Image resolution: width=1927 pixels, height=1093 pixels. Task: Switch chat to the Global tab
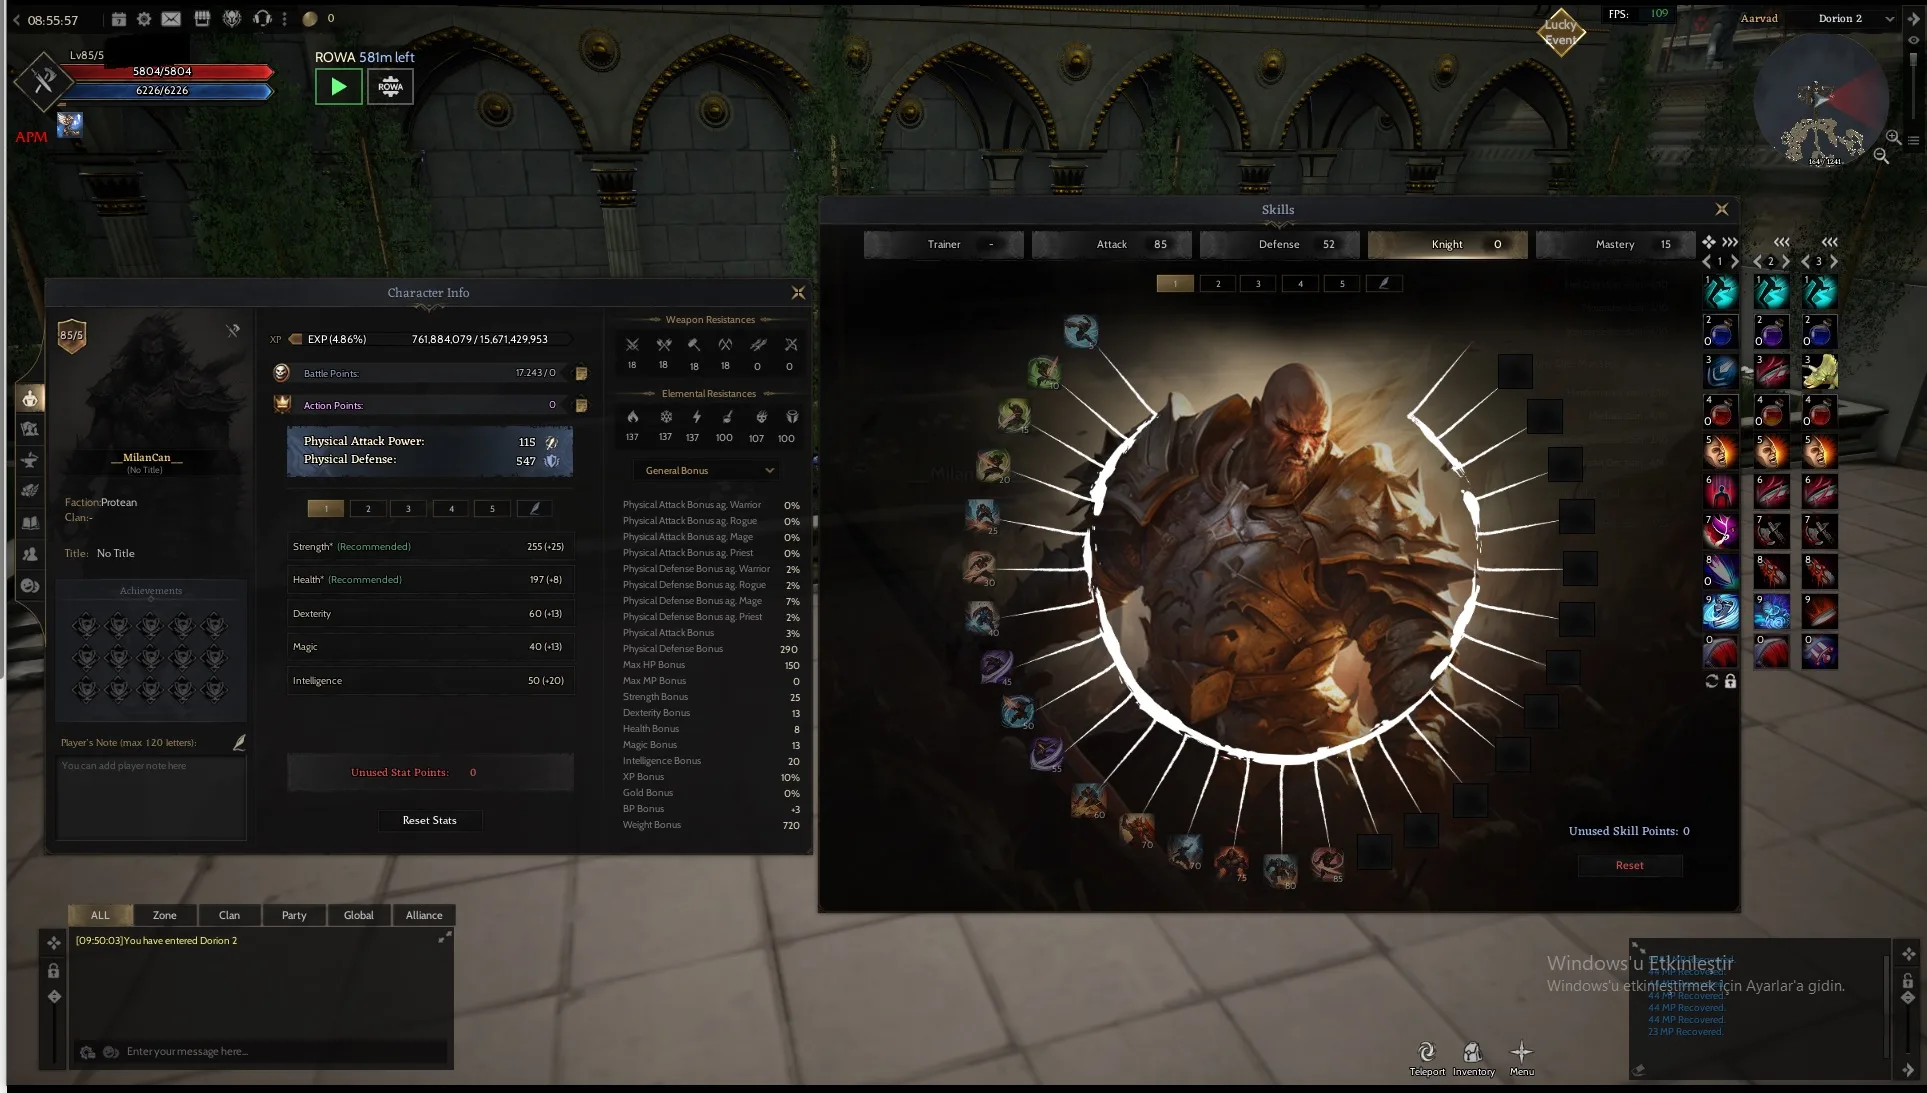(x=359, y=915)
